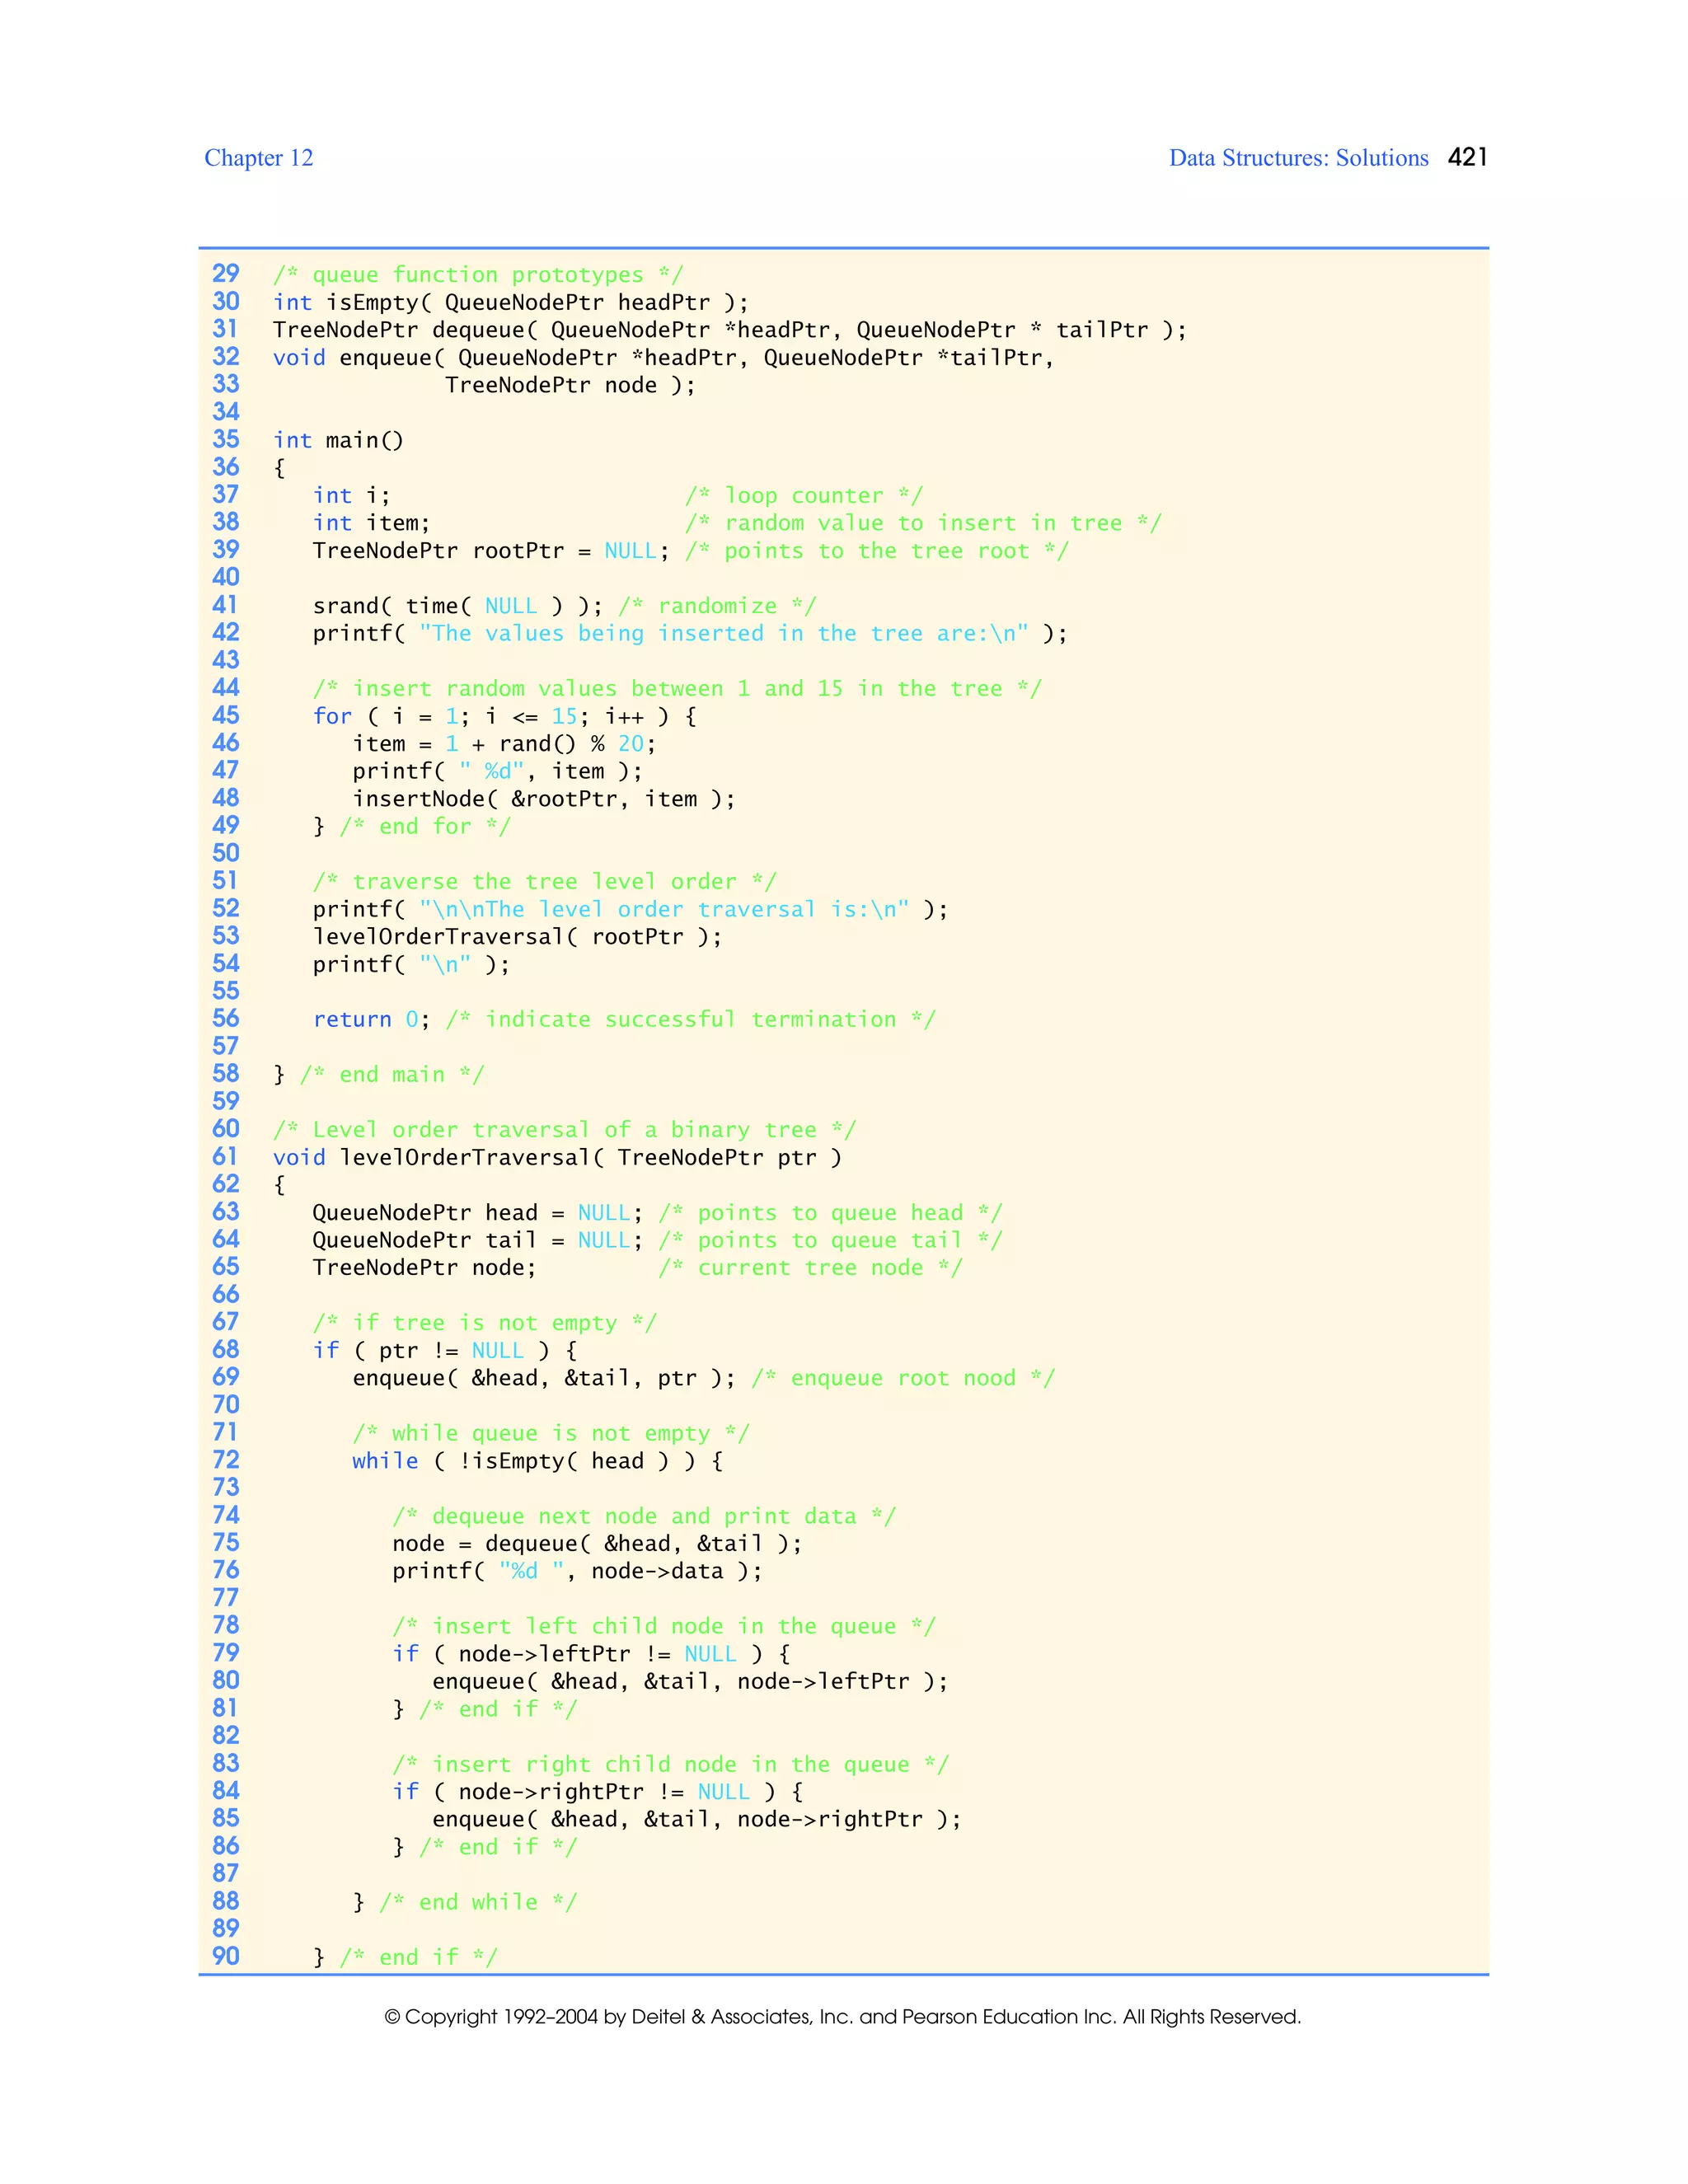Click the page number 421
The width and height of the screenshot is (1688, 2184).
pyautogui.click(x=1468, y=157)
